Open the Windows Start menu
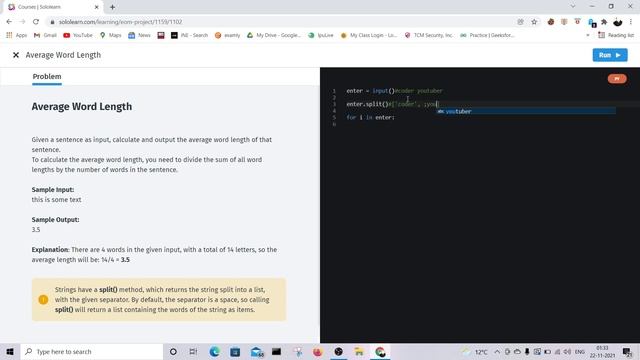The width and height of the screenshot is (640, 360). coord(10,351)
